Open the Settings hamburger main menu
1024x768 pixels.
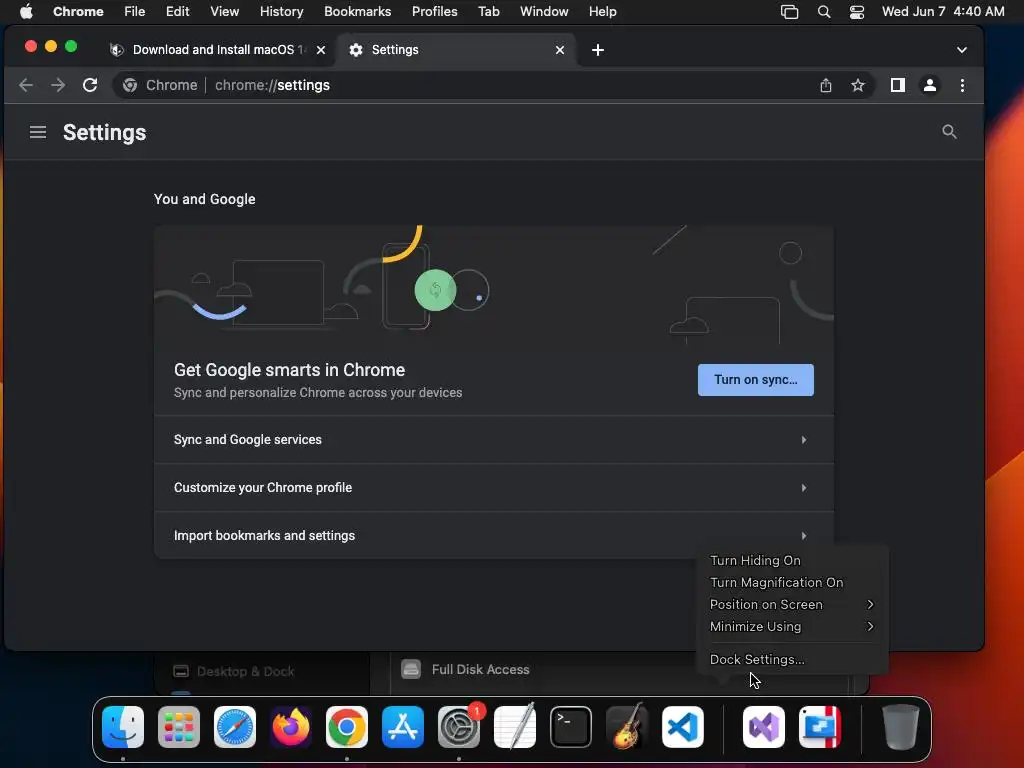(x=38, y=132)
